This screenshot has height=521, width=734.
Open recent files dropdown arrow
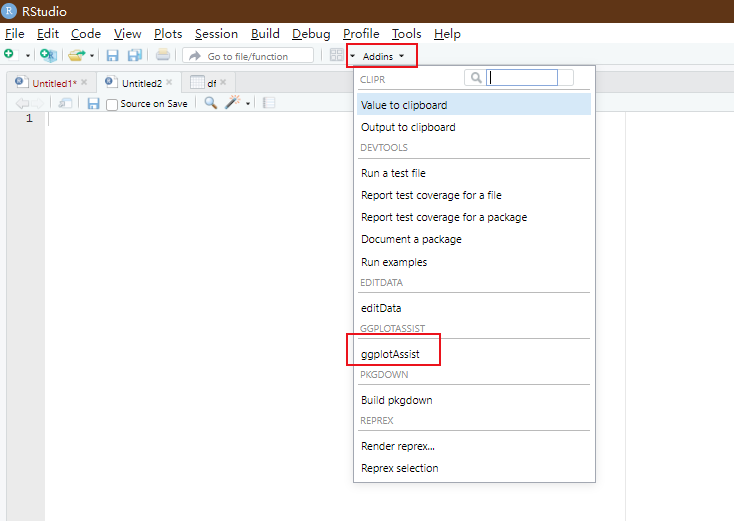click(92, 56)
